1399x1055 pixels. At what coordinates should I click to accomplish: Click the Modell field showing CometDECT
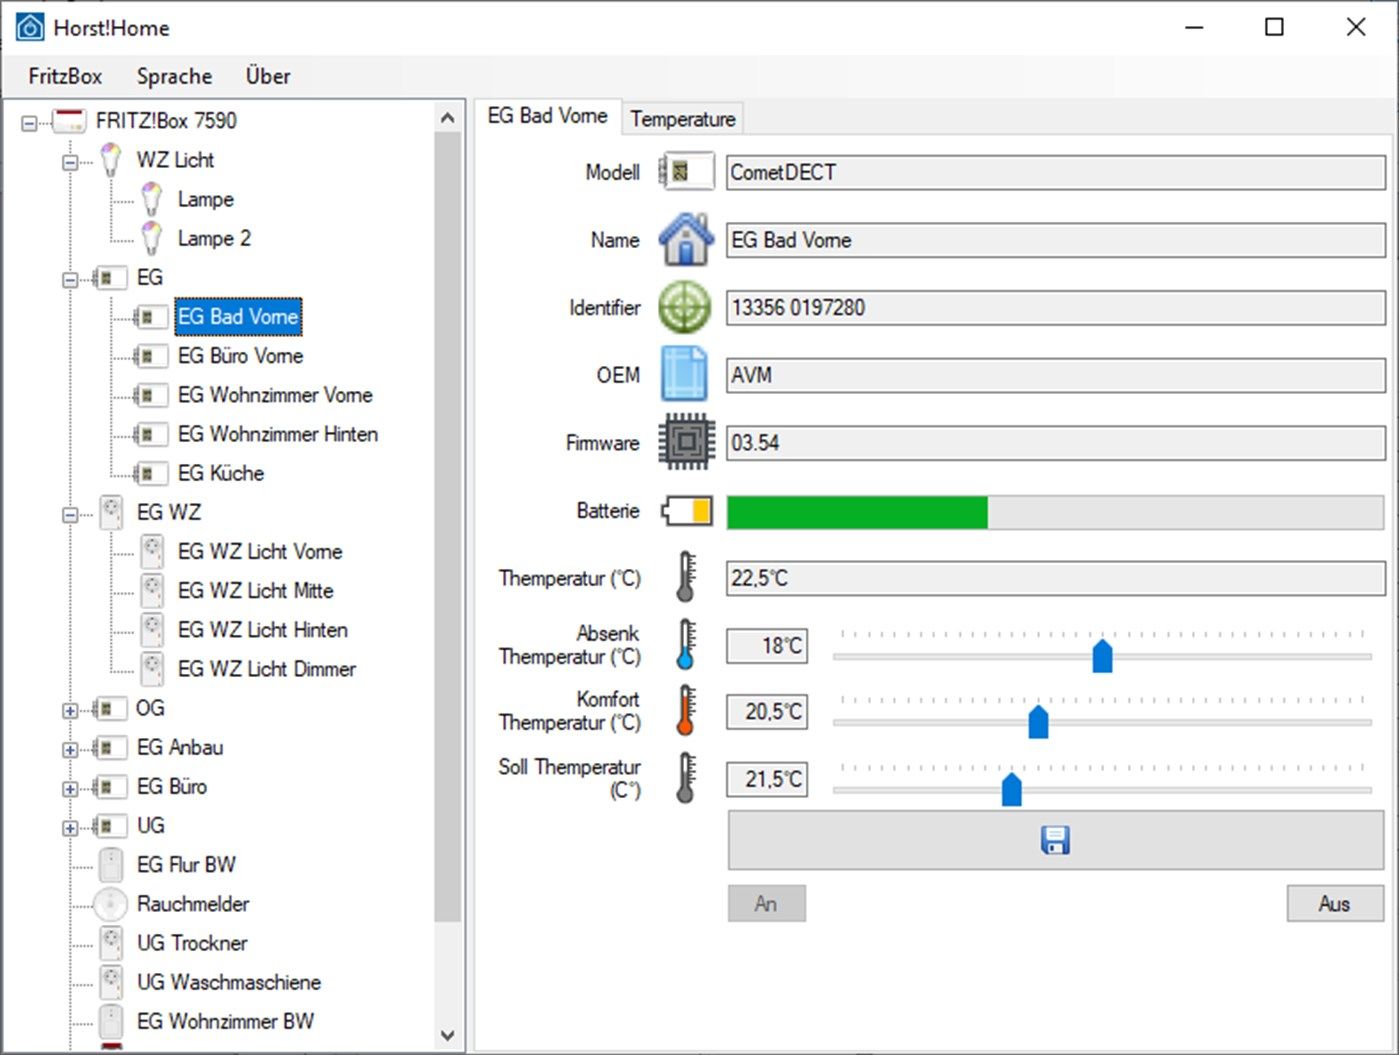[1056, 172]
